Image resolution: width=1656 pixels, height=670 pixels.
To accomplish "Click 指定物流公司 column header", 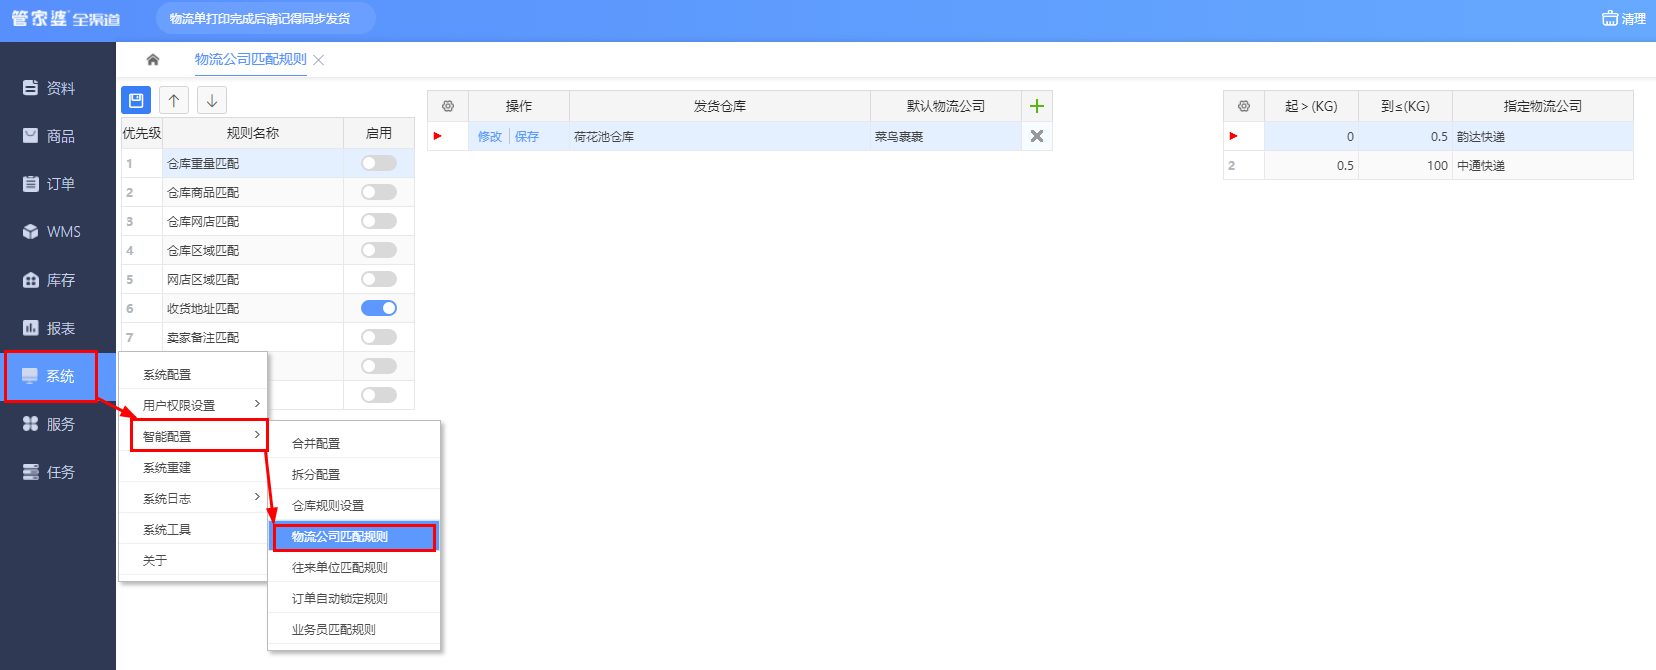I will point(1543,106).
